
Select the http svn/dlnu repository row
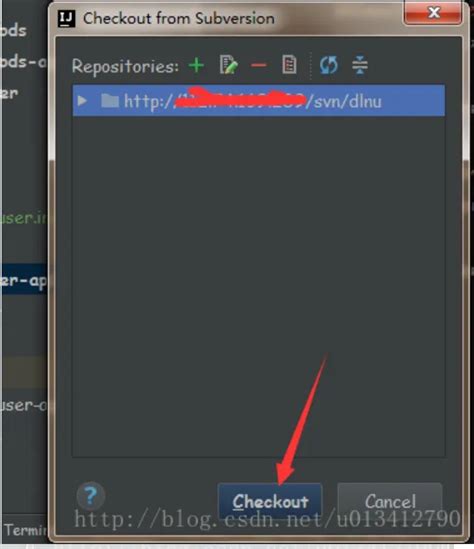(259, 100)
